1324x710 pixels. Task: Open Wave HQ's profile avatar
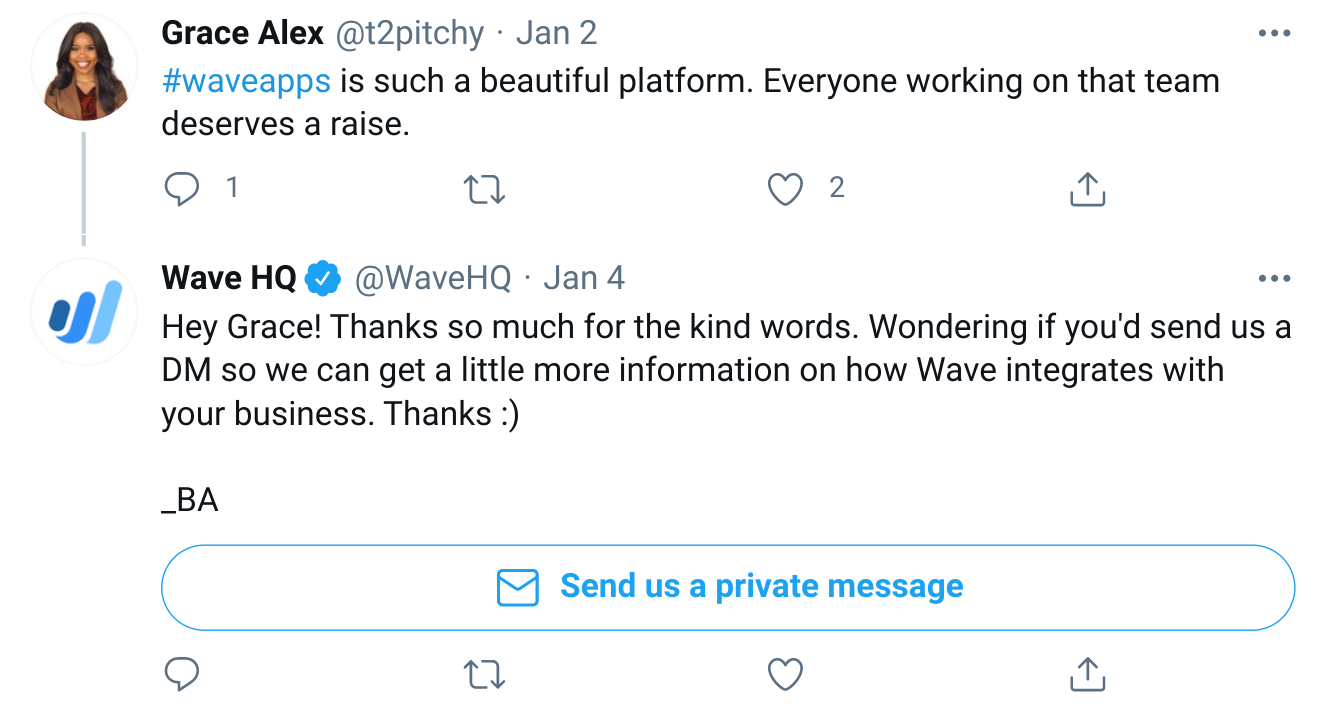coord(84,312)
